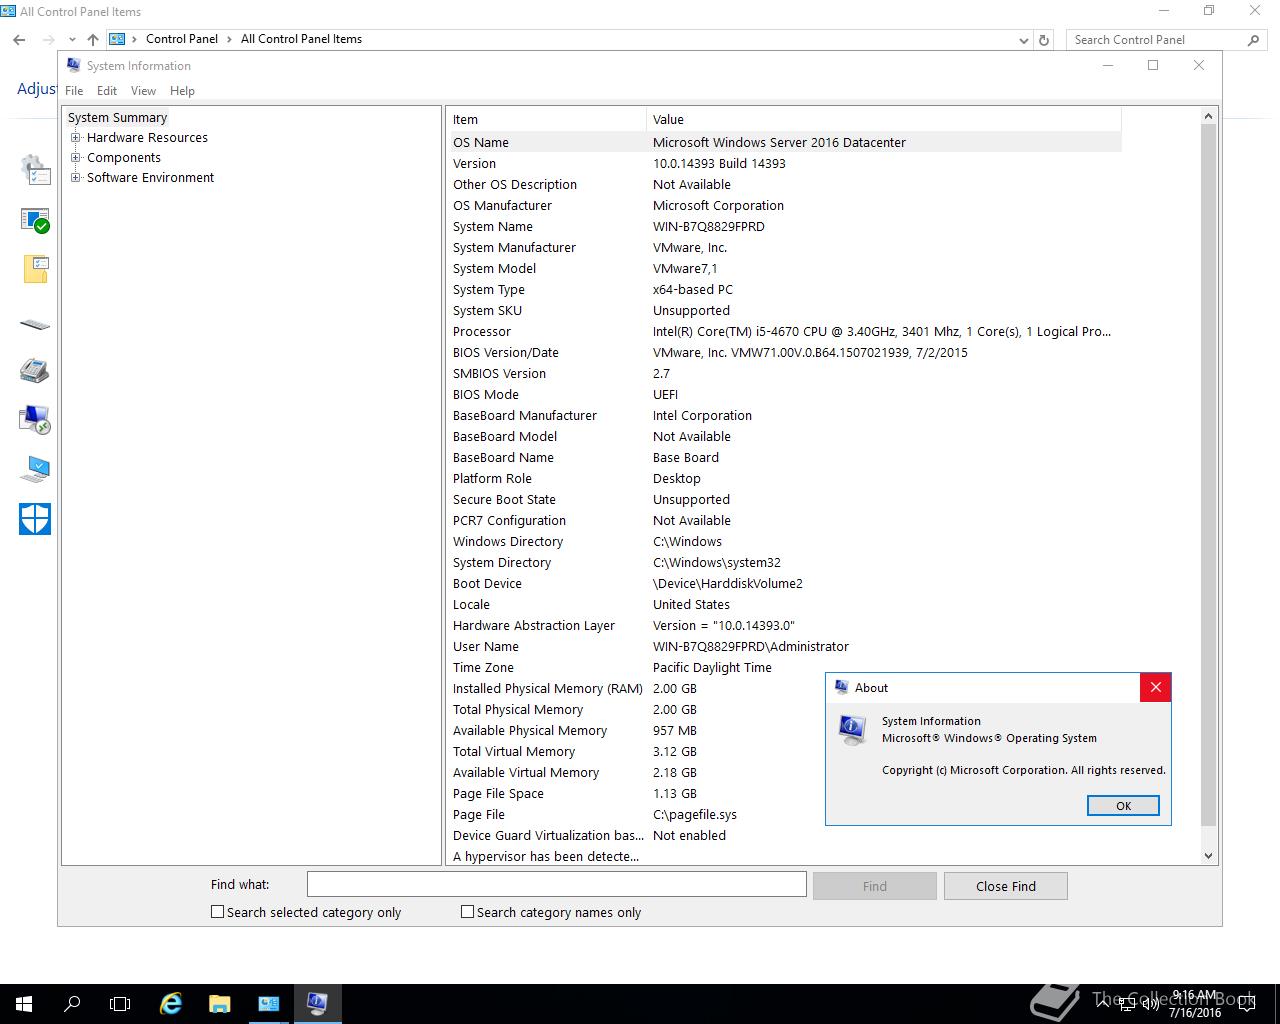Open taskbar search magnifier
Image resolution: width=1280 pixels, height=1024 pixels.
pos(72,1003)
